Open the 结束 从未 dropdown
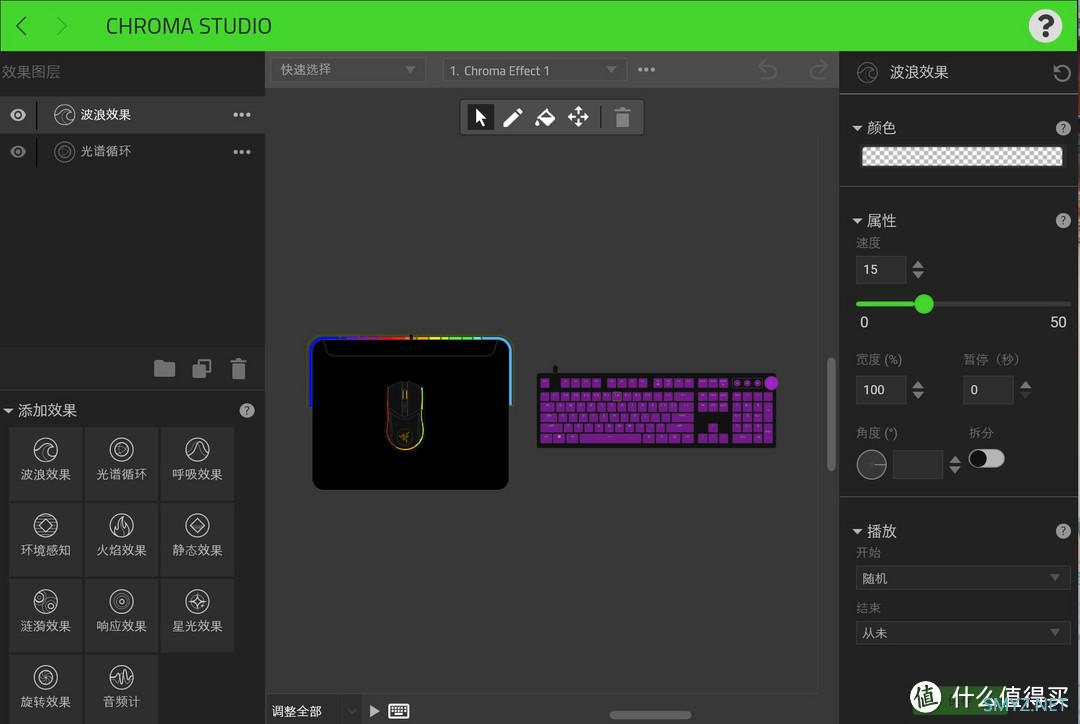This screenshot has width=1080, height=724. tap(962, 632)
